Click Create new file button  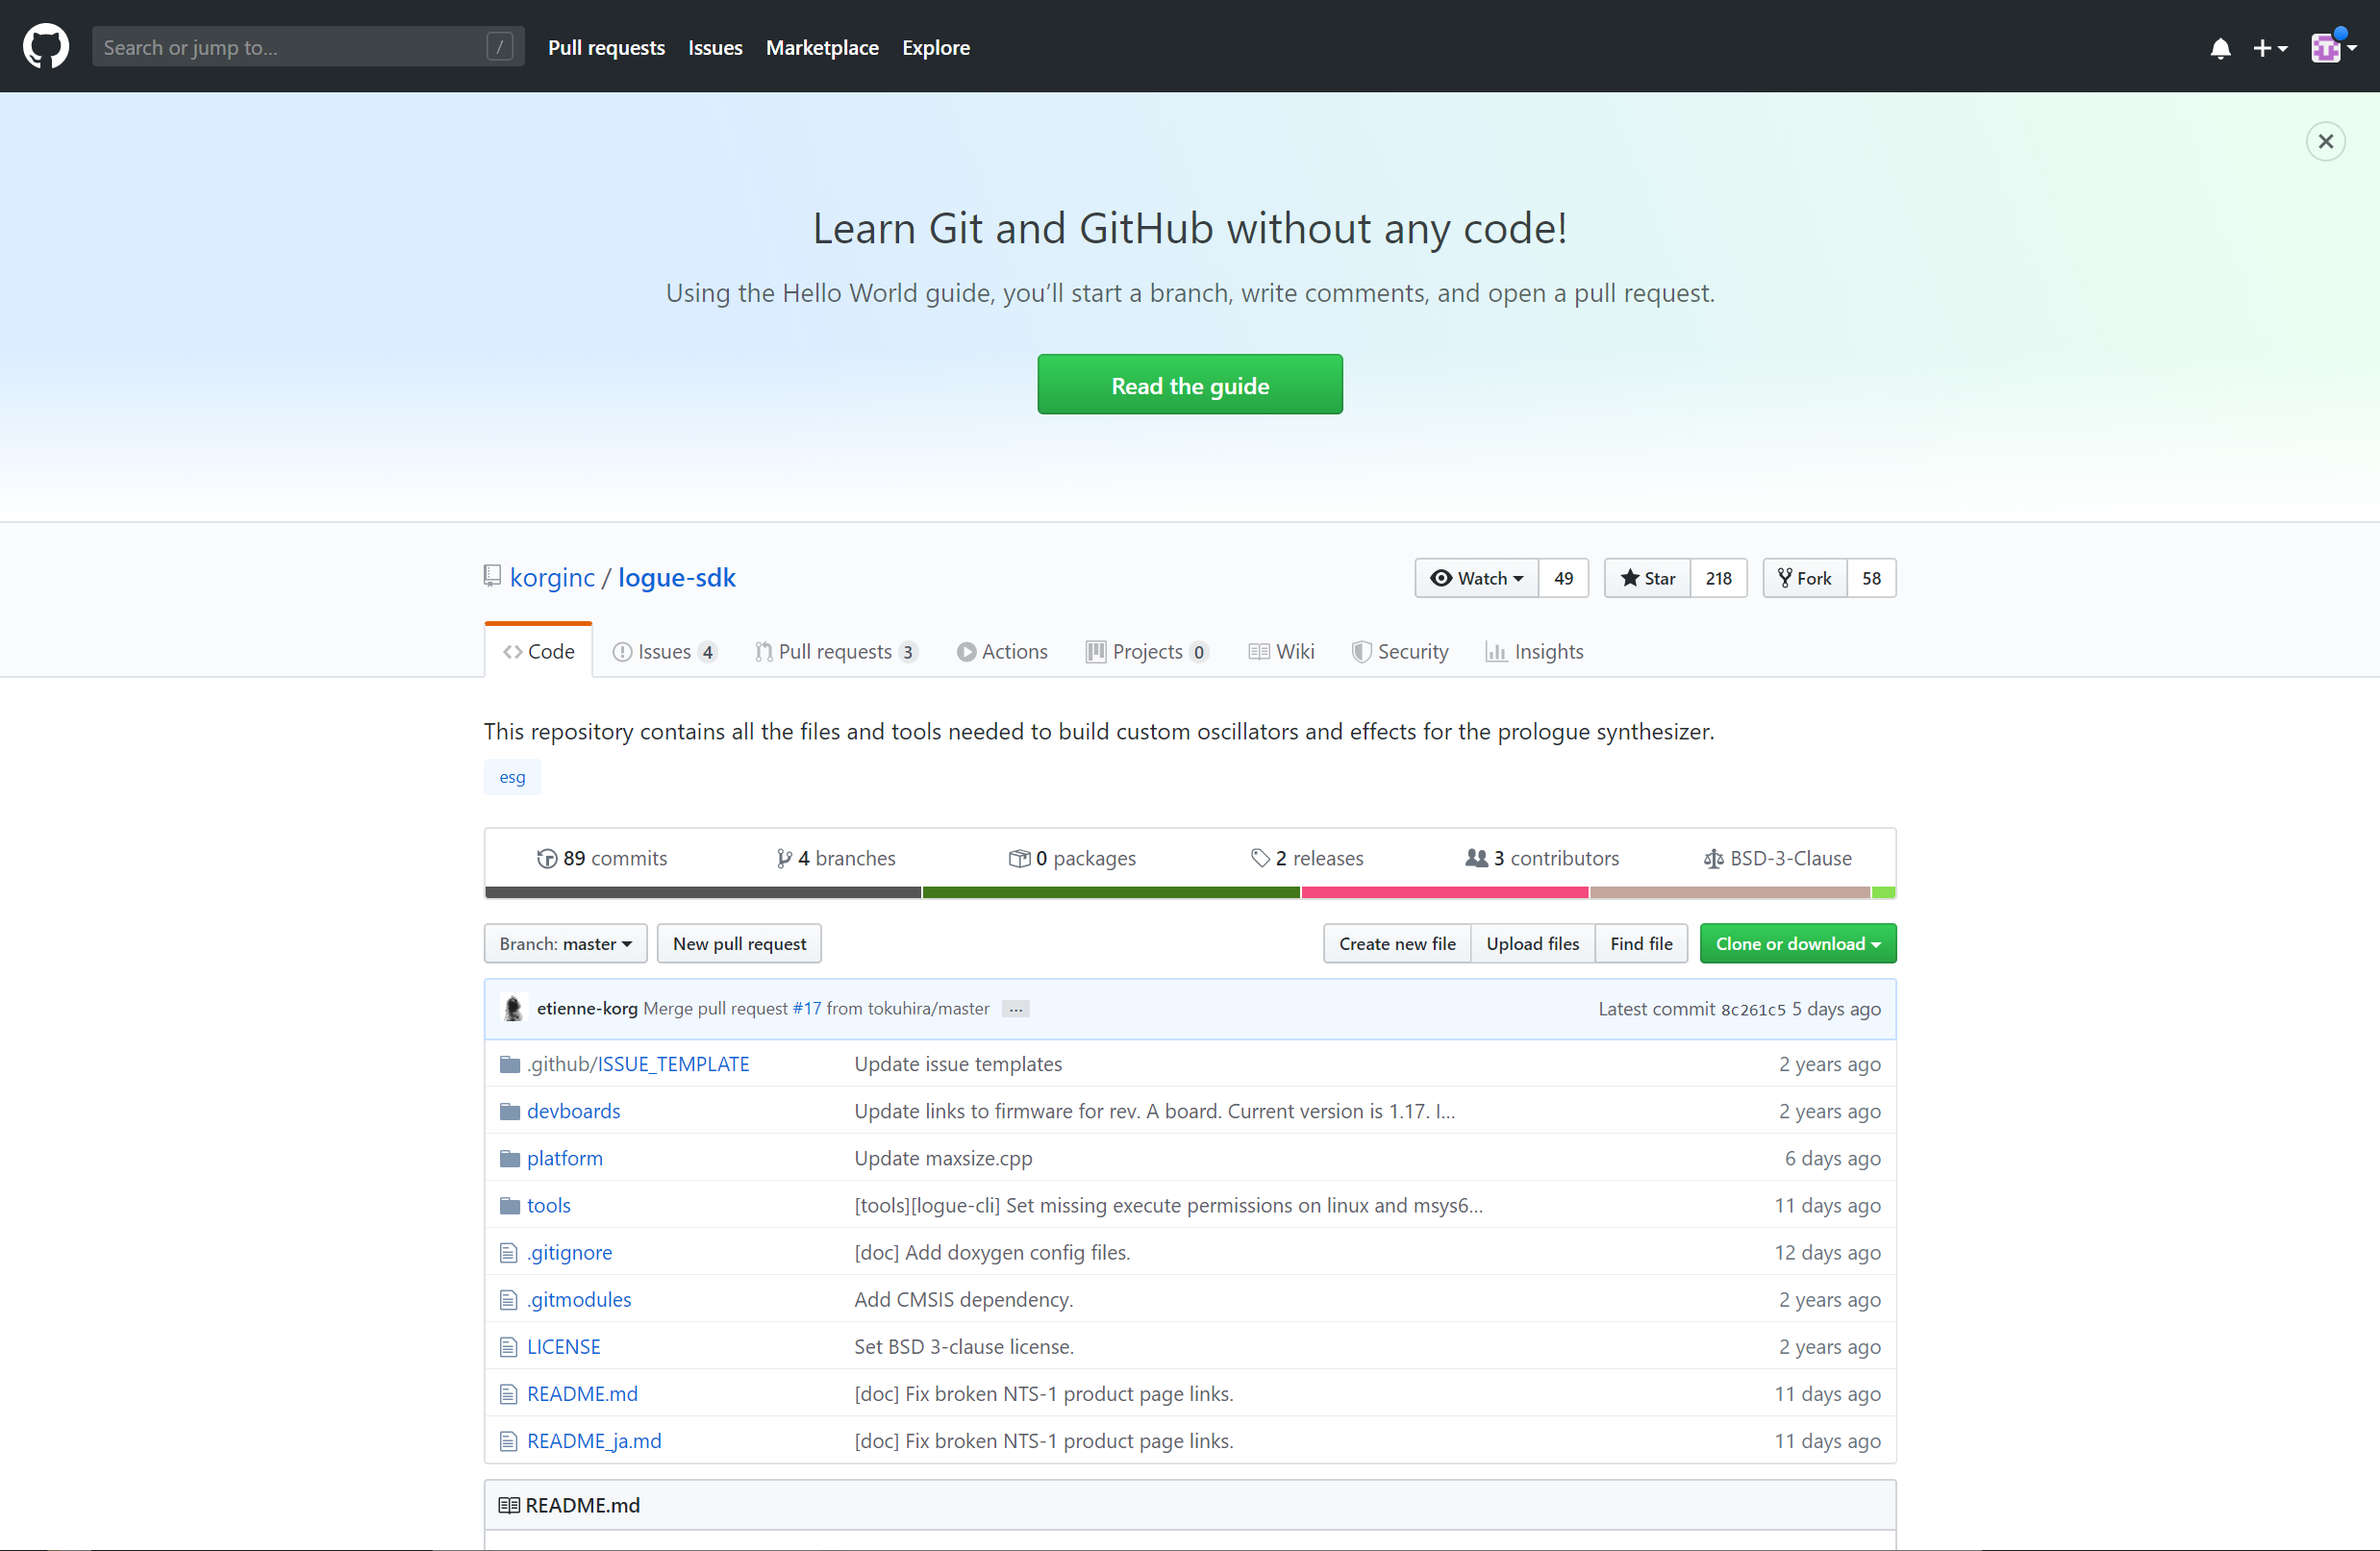coord(1397,943)
